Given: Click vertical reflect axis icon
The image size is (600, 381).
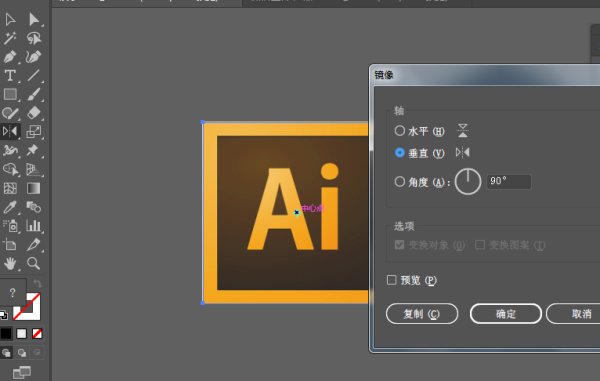Looking at the screenshot, I should [463, 153].
